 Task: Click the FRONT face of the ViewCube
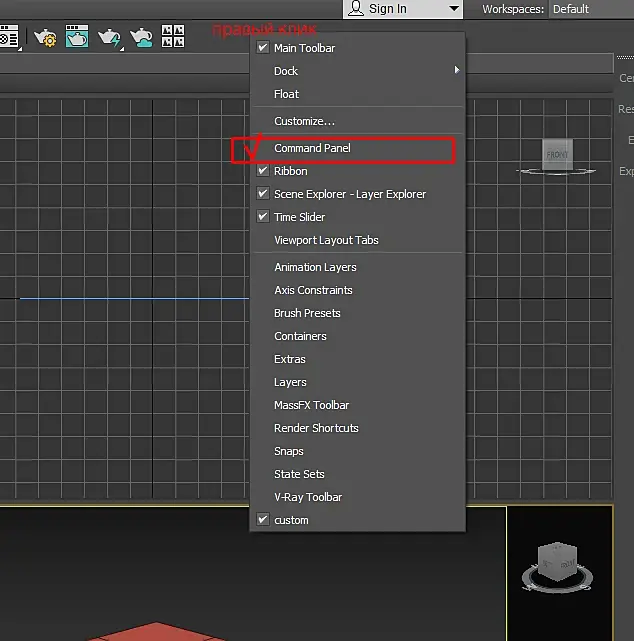pyautogui.click(x=556, y=154)
